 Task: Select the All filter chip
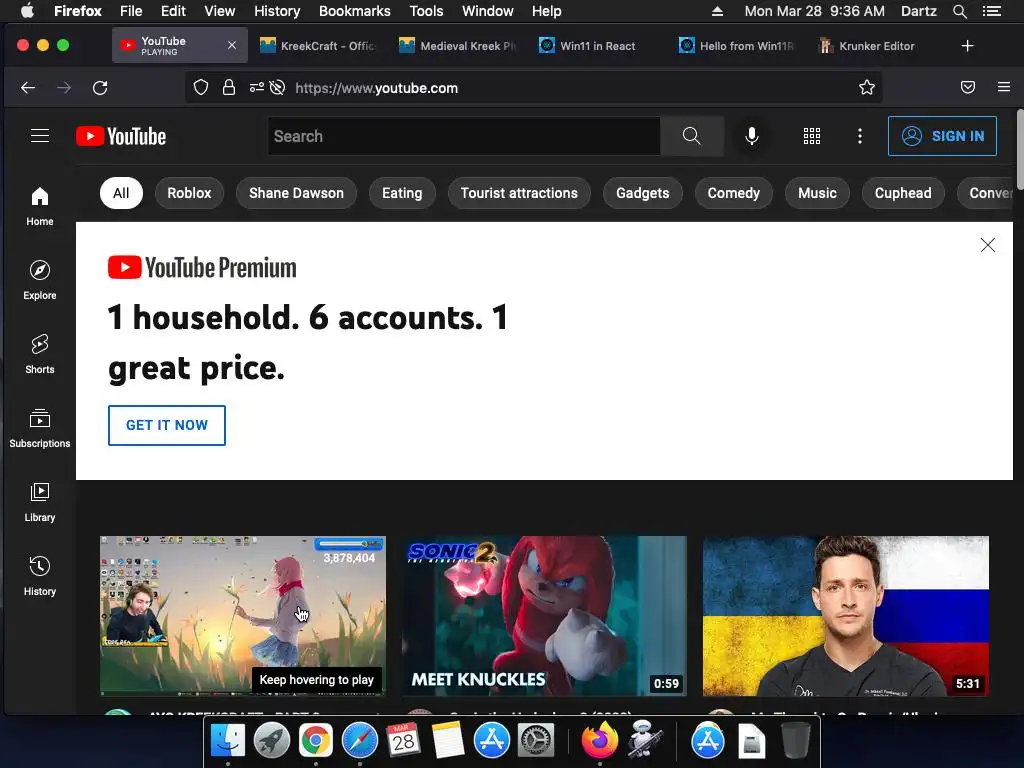[121, 193]
